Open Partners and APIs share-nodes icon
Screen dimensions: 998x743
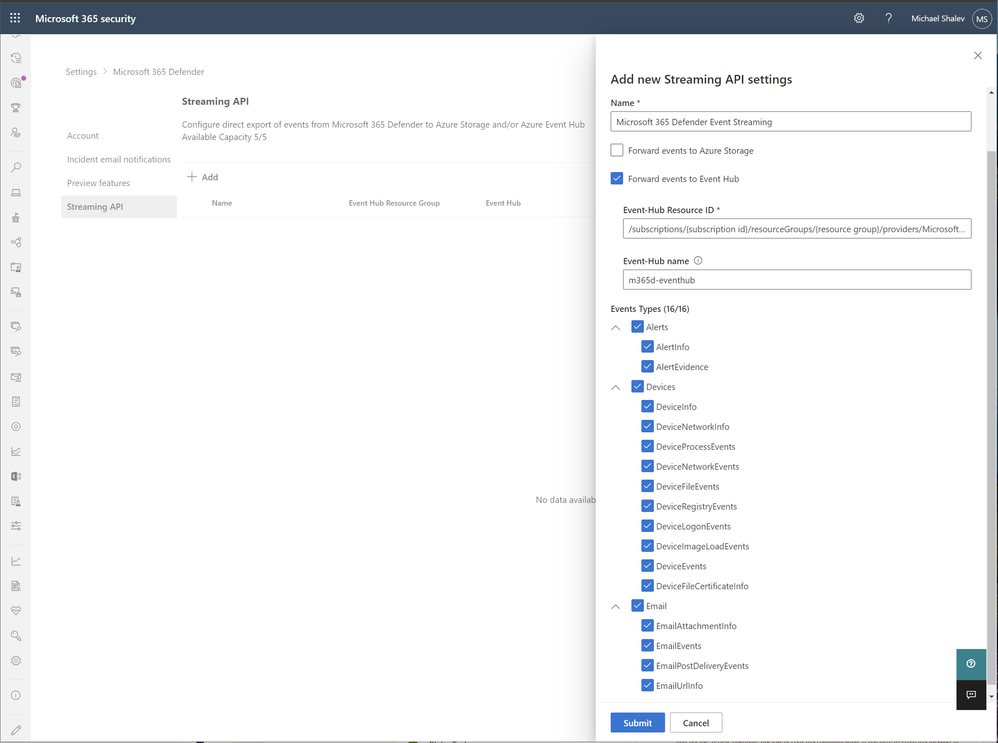point(16,243)
